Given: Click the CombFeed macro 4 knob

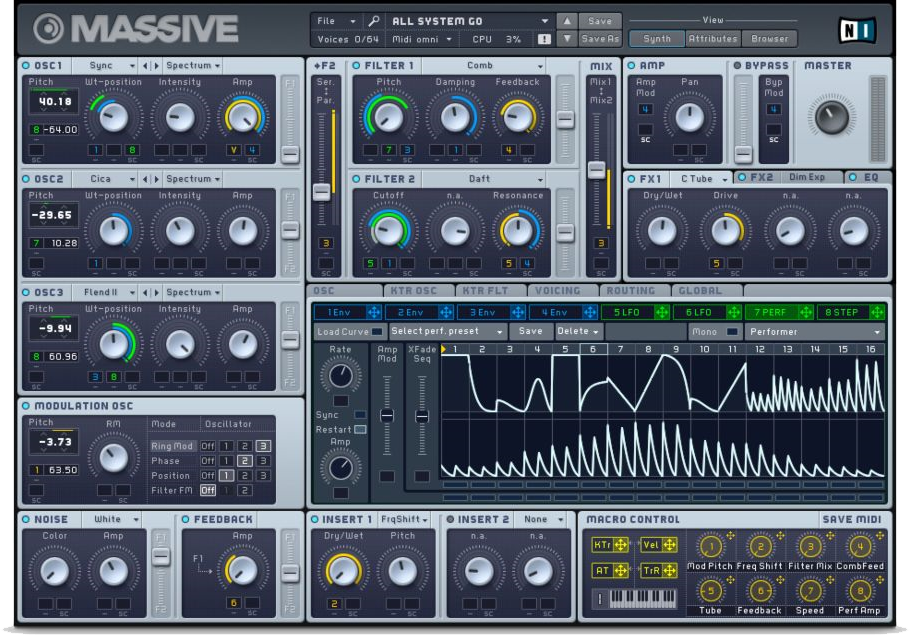Looking at the screenshot, I should coord(860,546).
